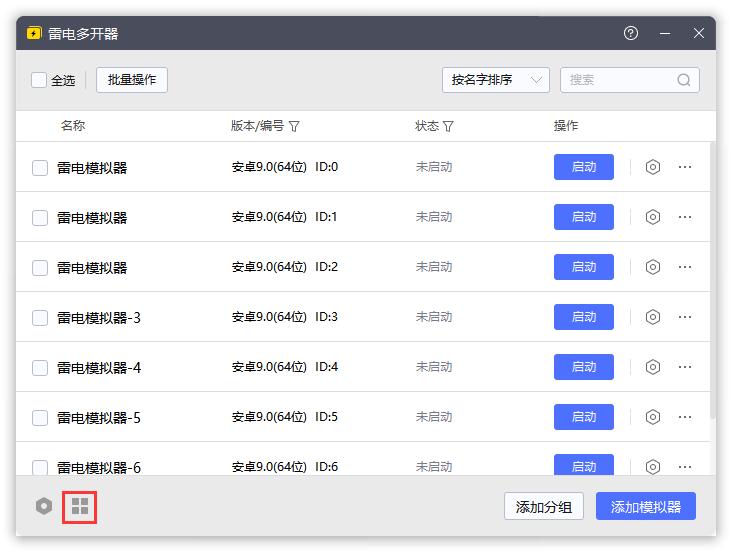This screenshot has width=736, height=556.
Task: Open settings for 雷电模拟器-4
Action: pyautogui.click(x=652, y=367)
